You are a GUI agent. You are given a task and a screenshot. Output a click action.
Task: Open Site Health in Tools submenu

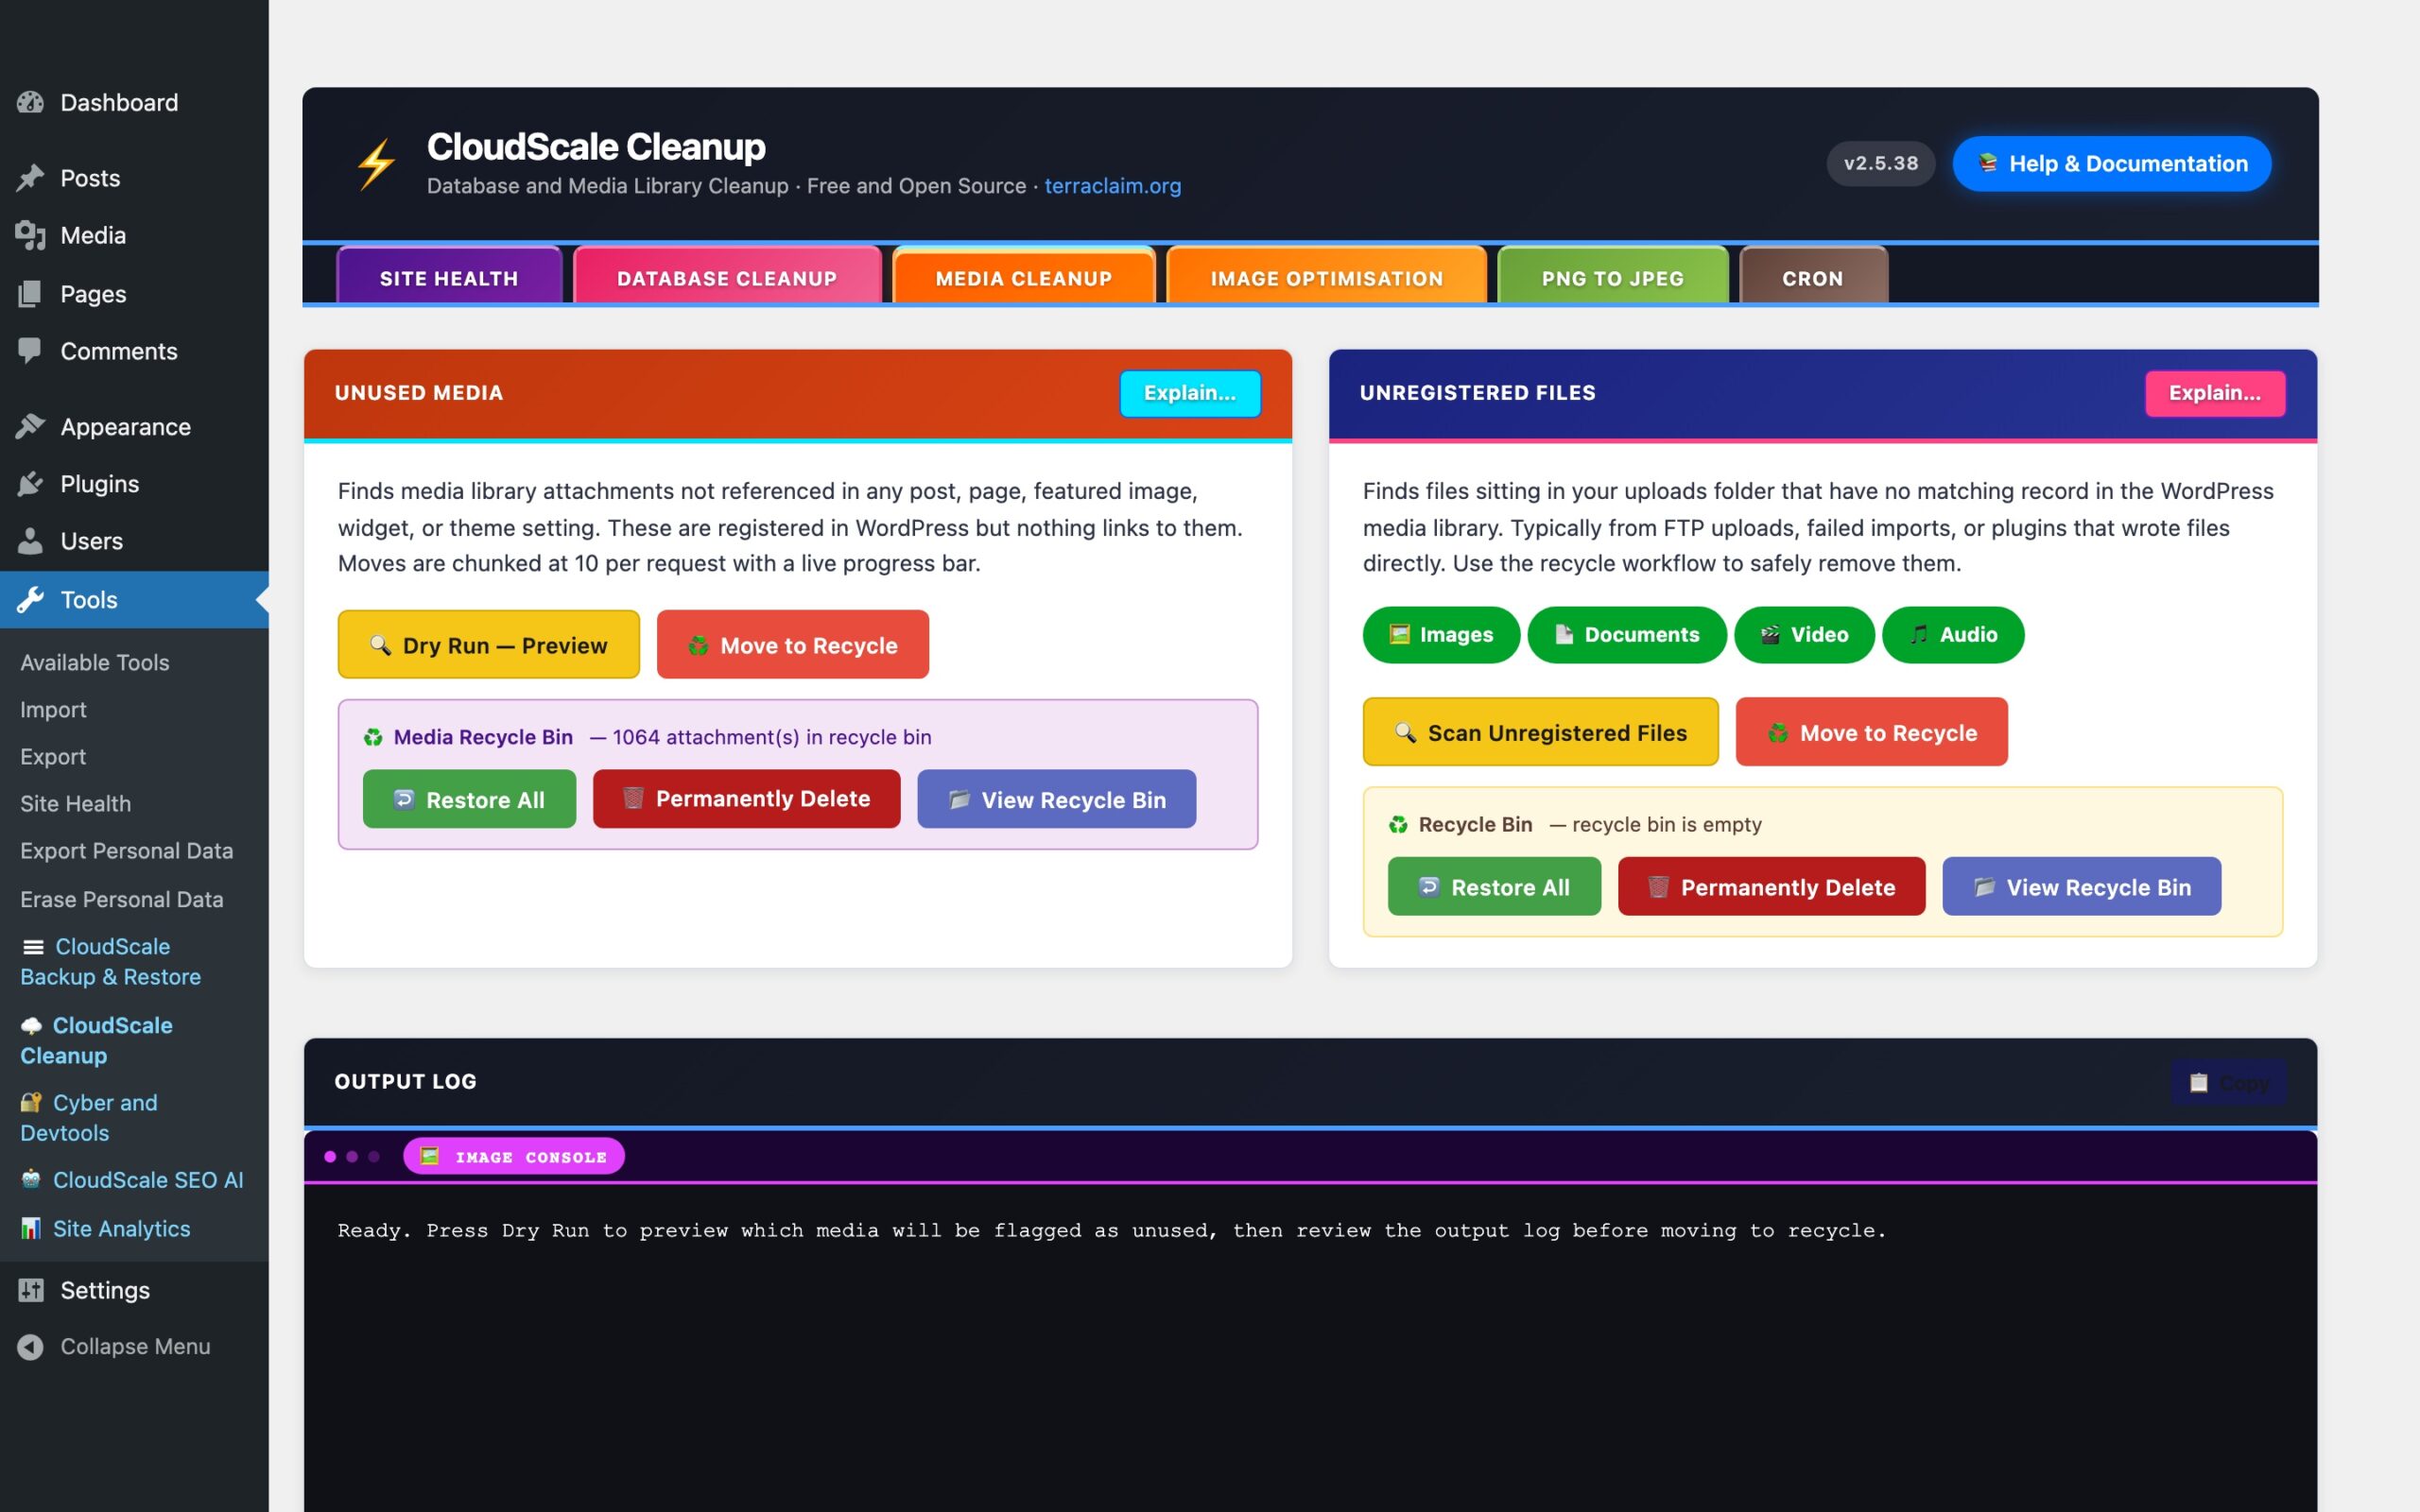coord(75,803)
